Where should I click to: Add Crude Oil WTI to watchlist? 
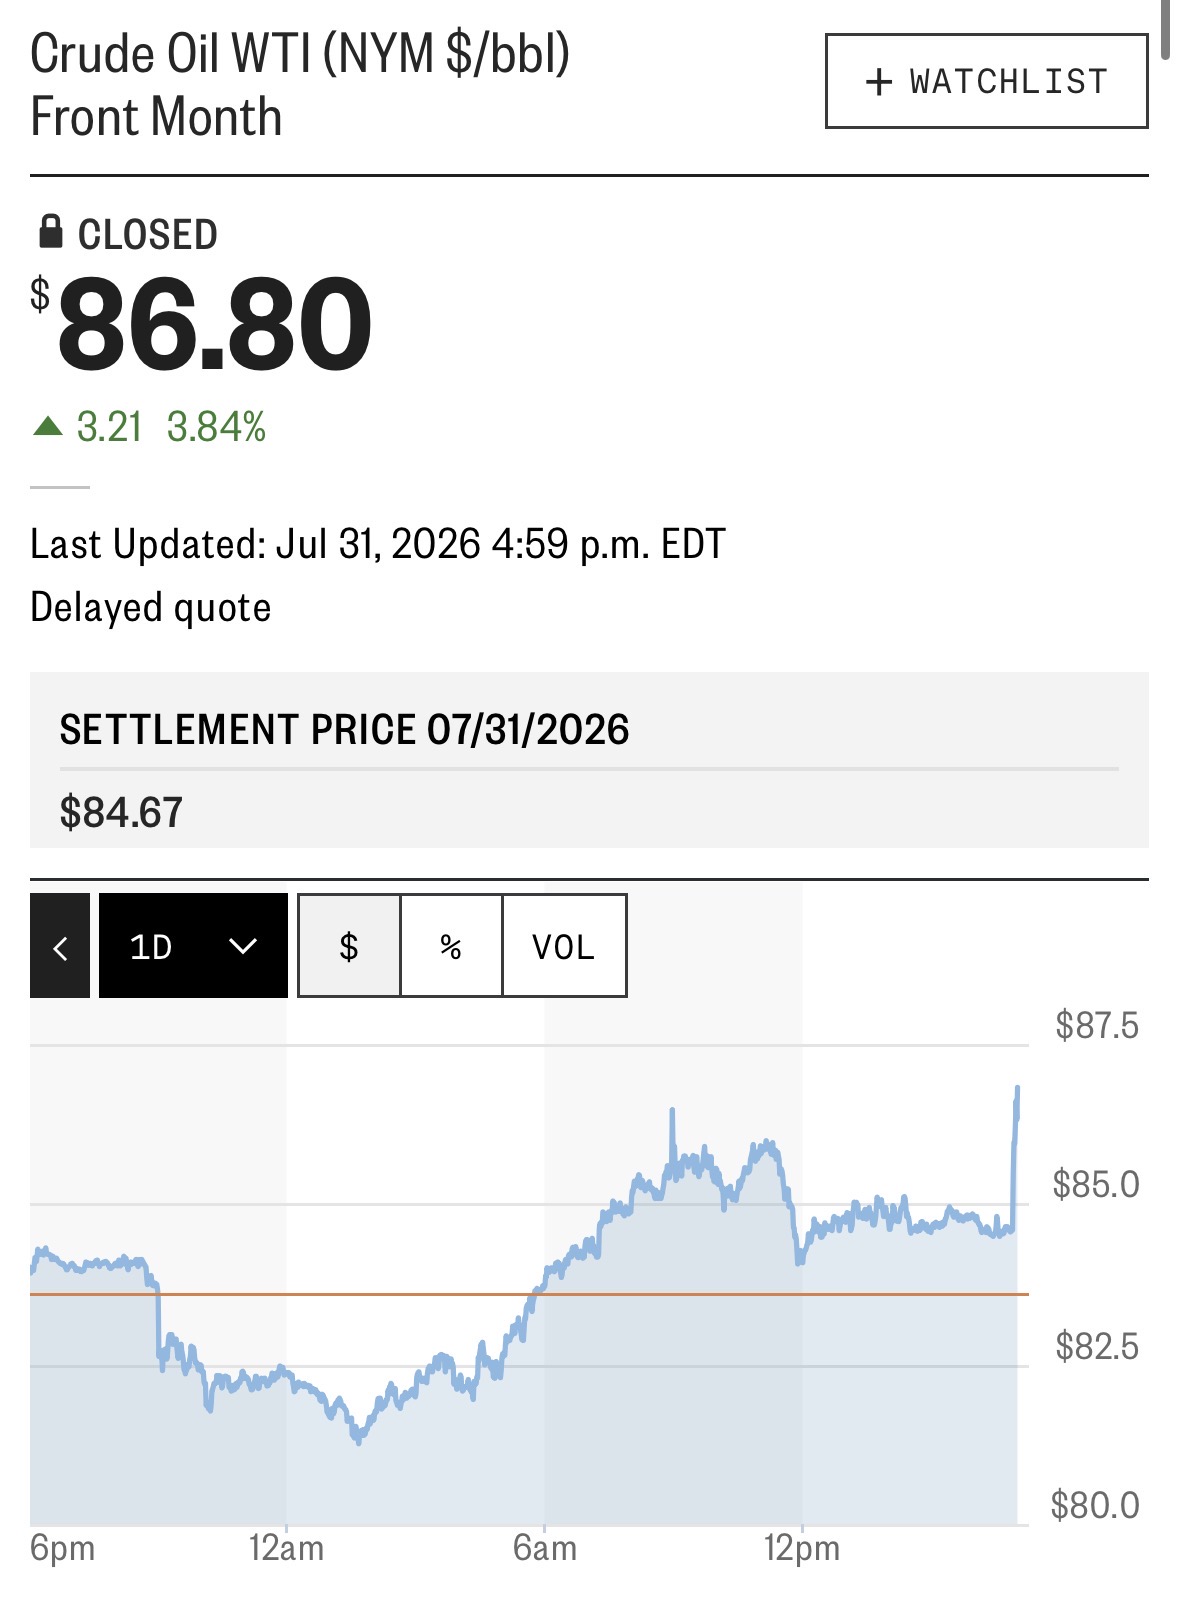(986, 81)
